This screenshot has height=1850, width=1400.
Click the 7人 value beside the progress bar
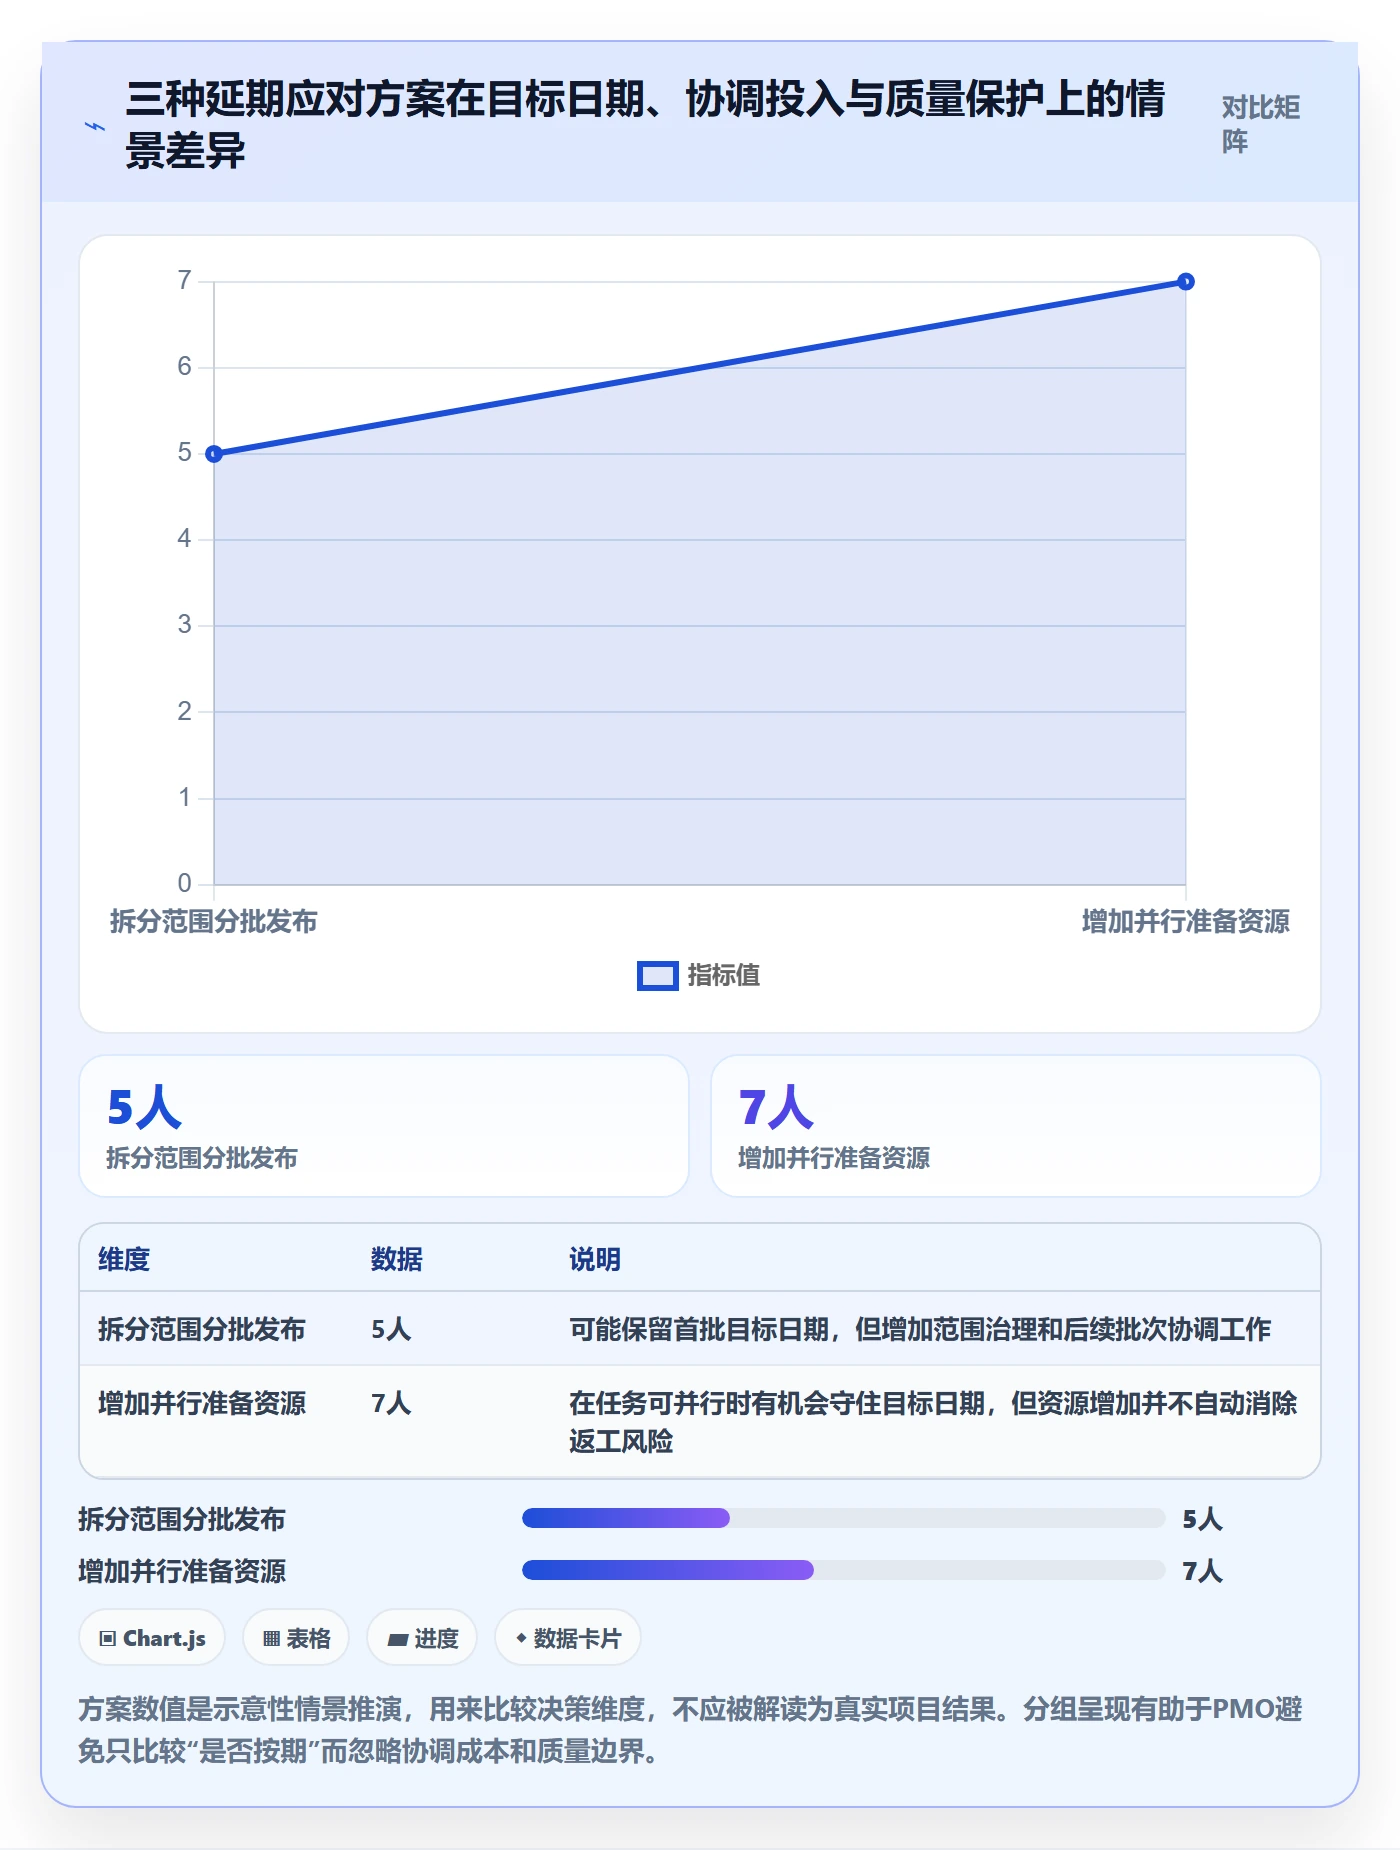[1202, 1571]
